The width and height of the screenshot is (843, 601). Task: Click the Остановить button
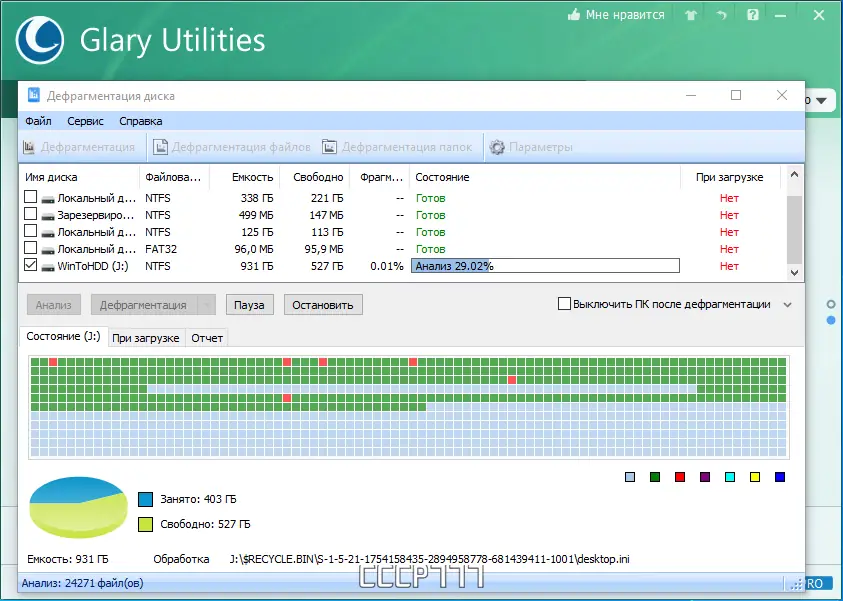tap(321, 304)
